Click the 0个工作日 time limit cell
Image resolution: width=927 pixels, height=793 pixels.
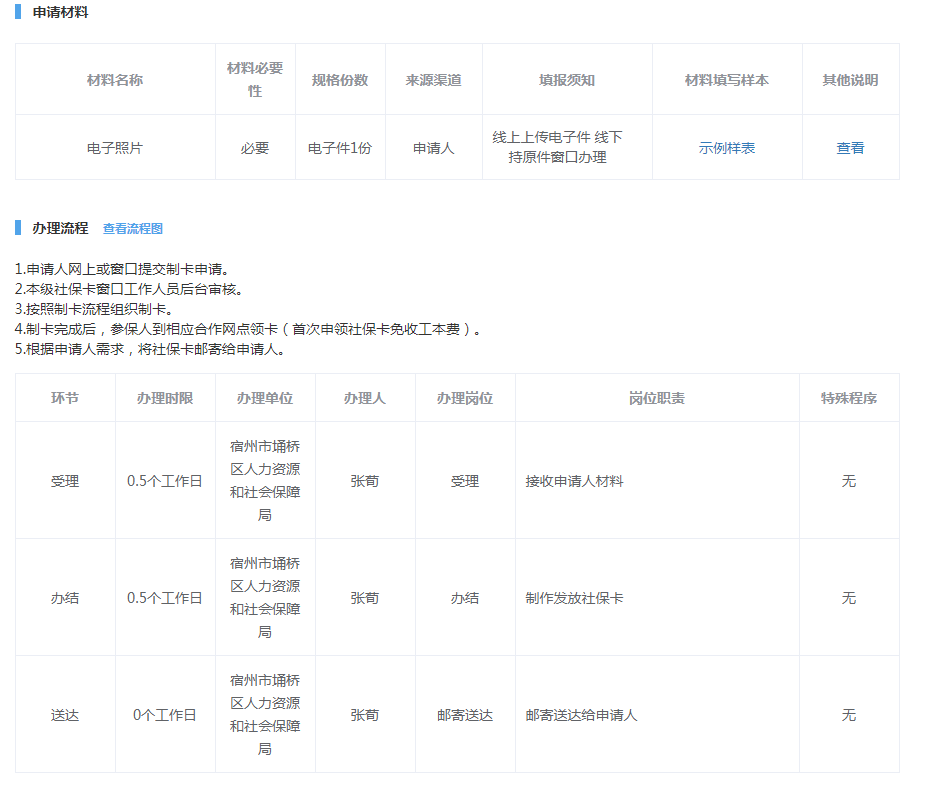[165, 715]
